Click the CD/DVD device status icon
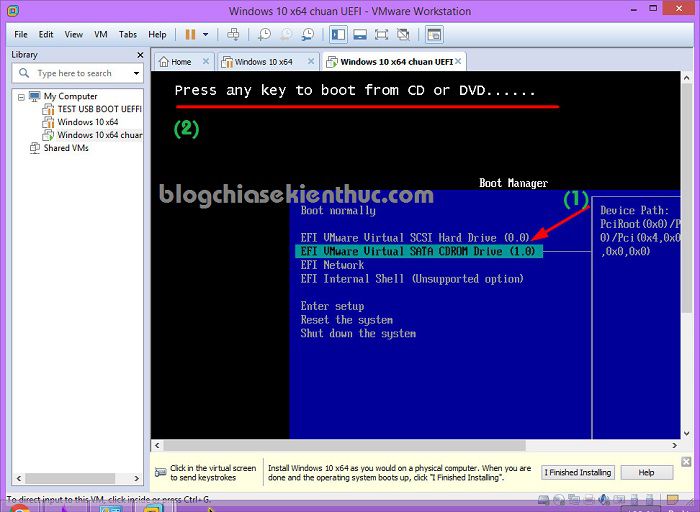This screenshot has height=512, width=700. tap(558, 500)
